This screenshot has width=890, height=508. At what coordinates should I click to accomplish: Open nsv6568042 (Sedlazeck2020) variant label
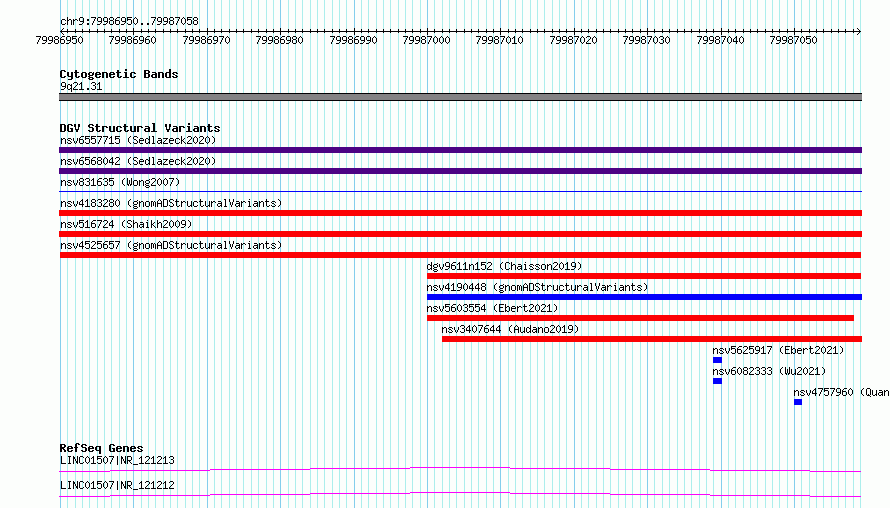point(138,161)
